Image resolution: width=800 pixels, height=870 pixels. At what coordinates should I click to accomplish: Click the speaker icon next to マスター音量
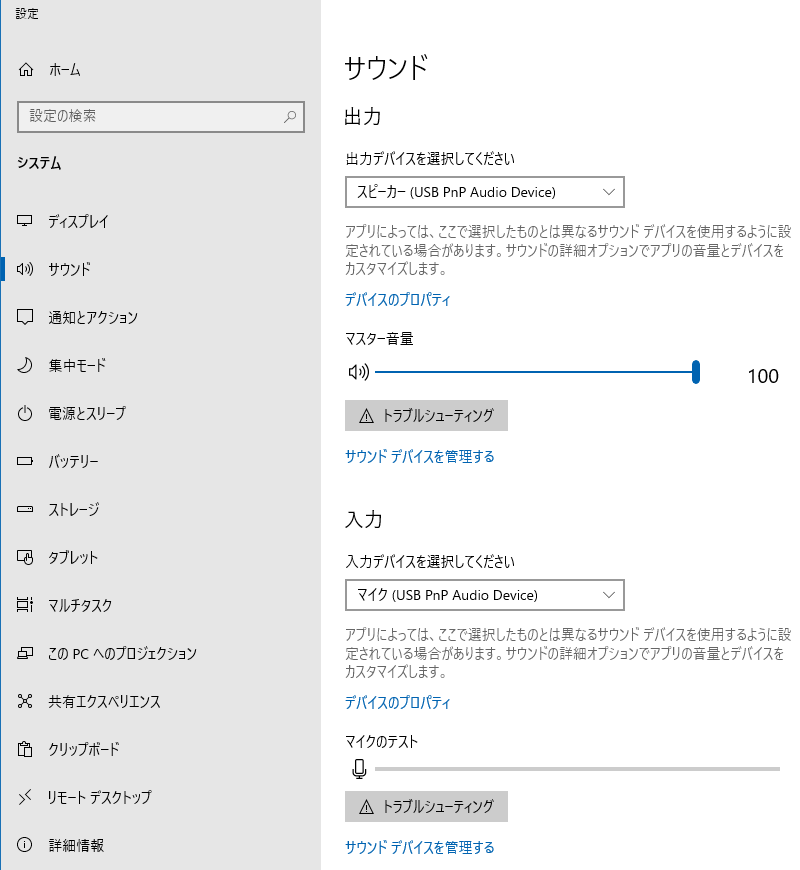[360, 371]
